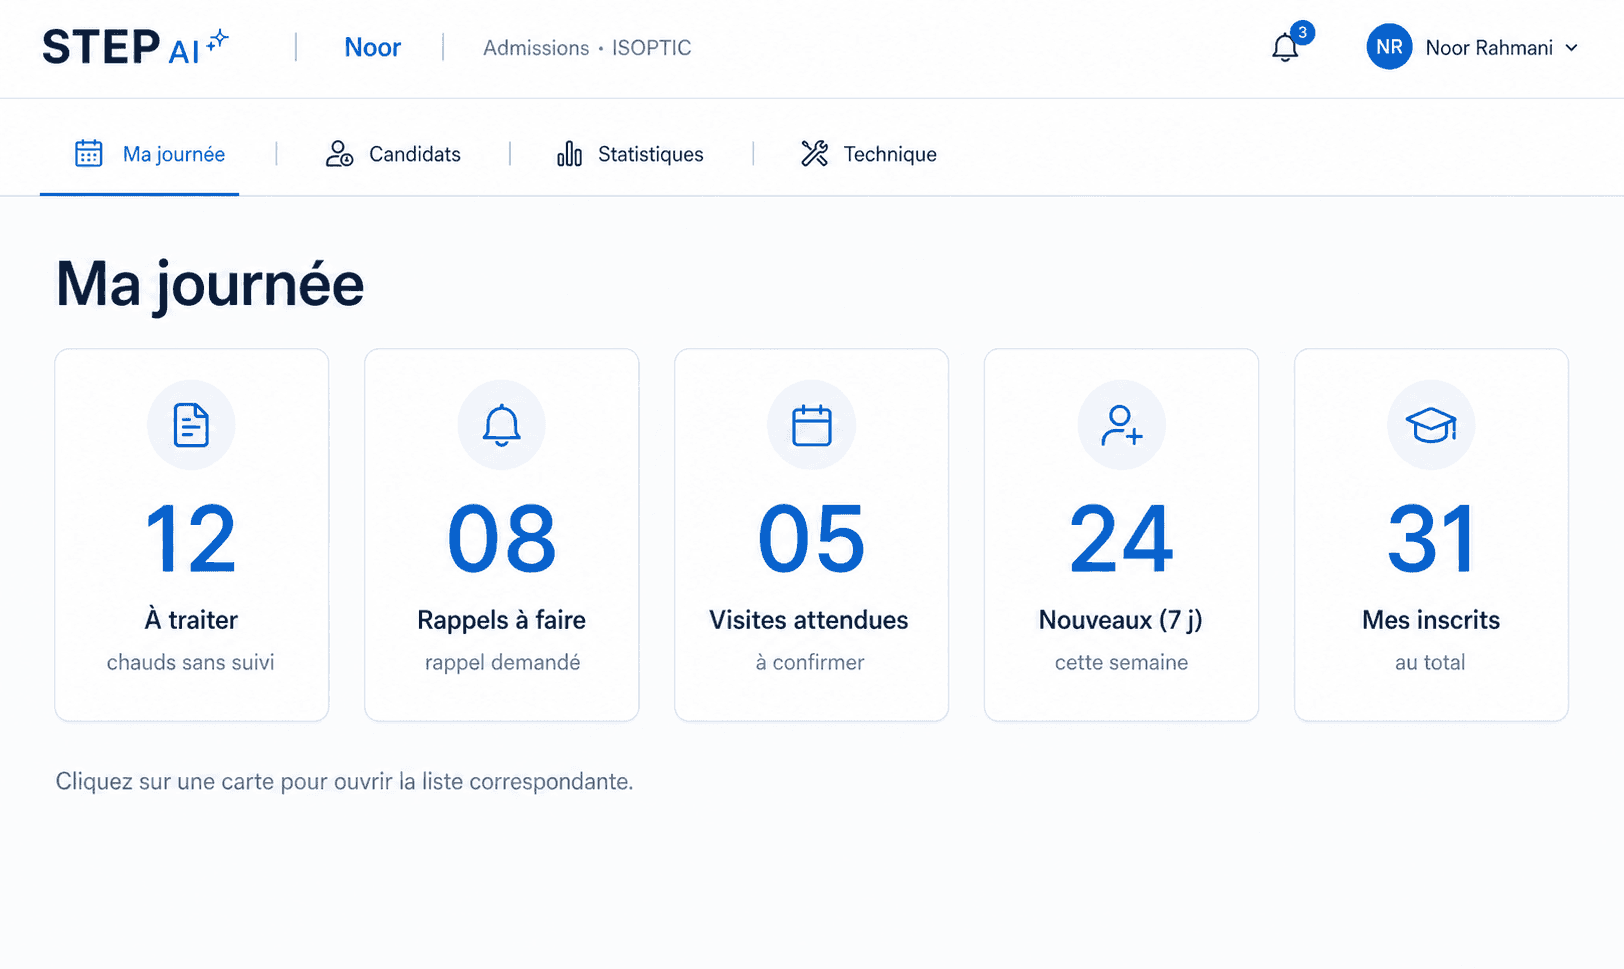Open the Mes inscrits count 31
The height and width of the screenshot is (969, 1624).
1431,539
